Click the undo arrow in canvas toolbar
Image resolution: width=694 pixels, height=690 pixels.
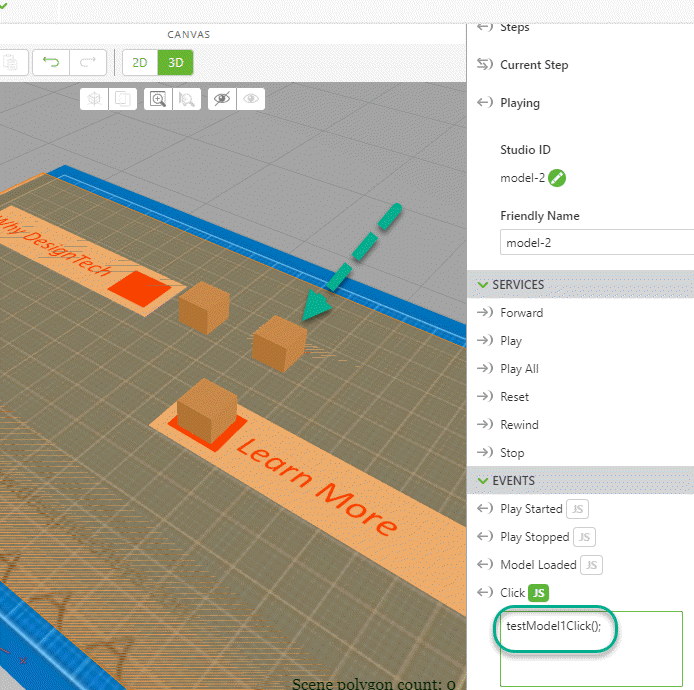tap(51, 62)
